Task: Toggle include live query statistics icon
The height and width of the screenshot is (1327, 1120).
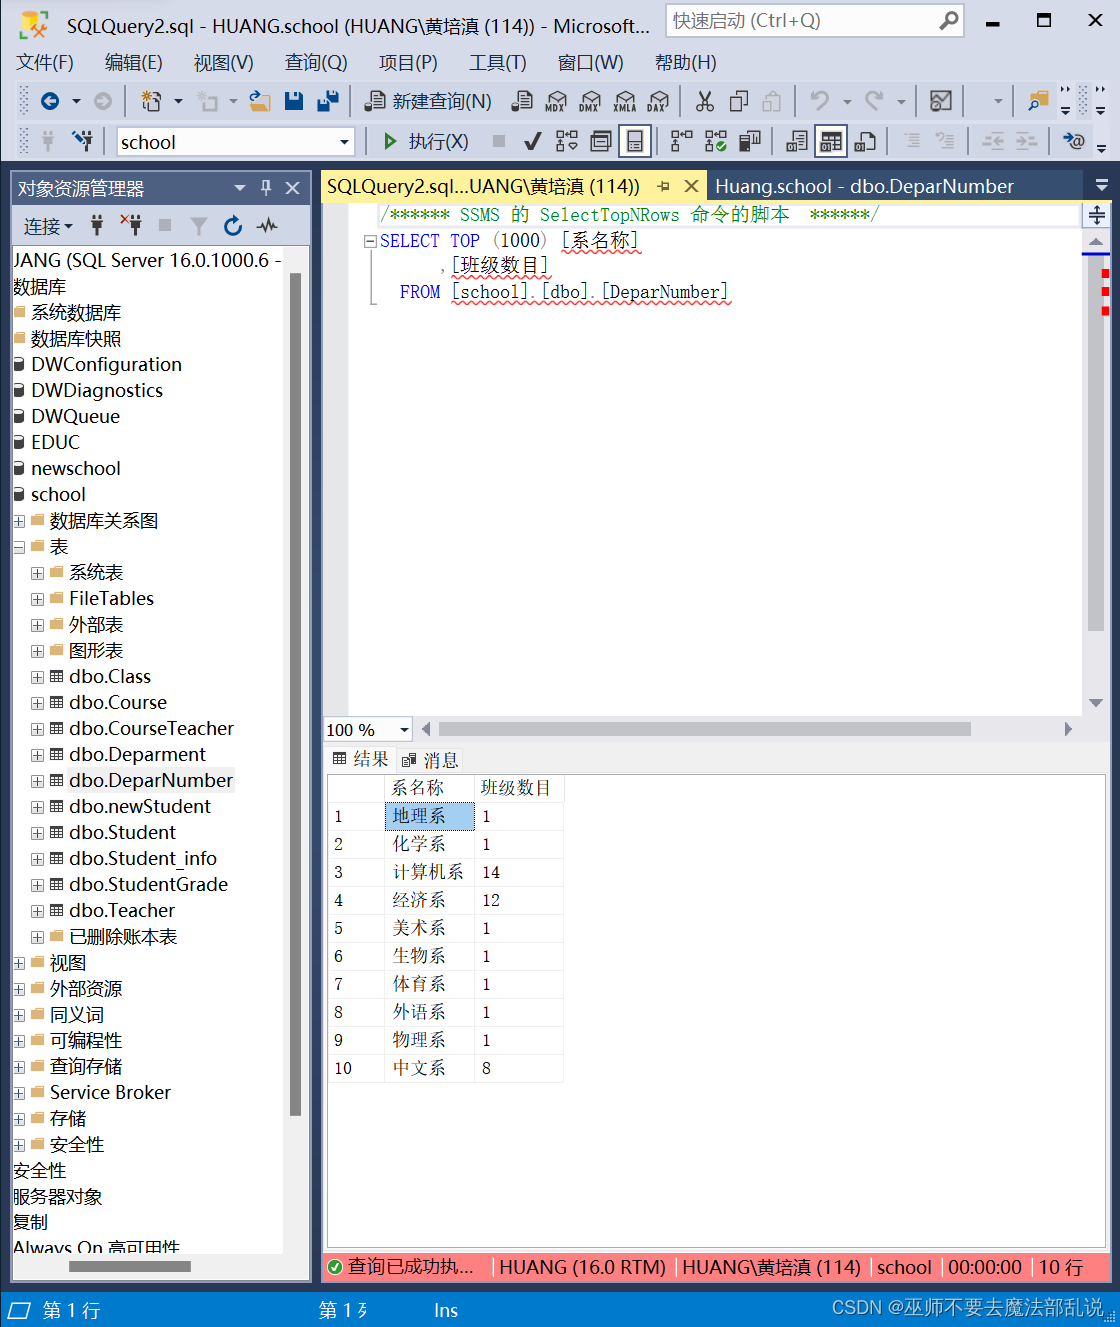Action: (716, 141)
